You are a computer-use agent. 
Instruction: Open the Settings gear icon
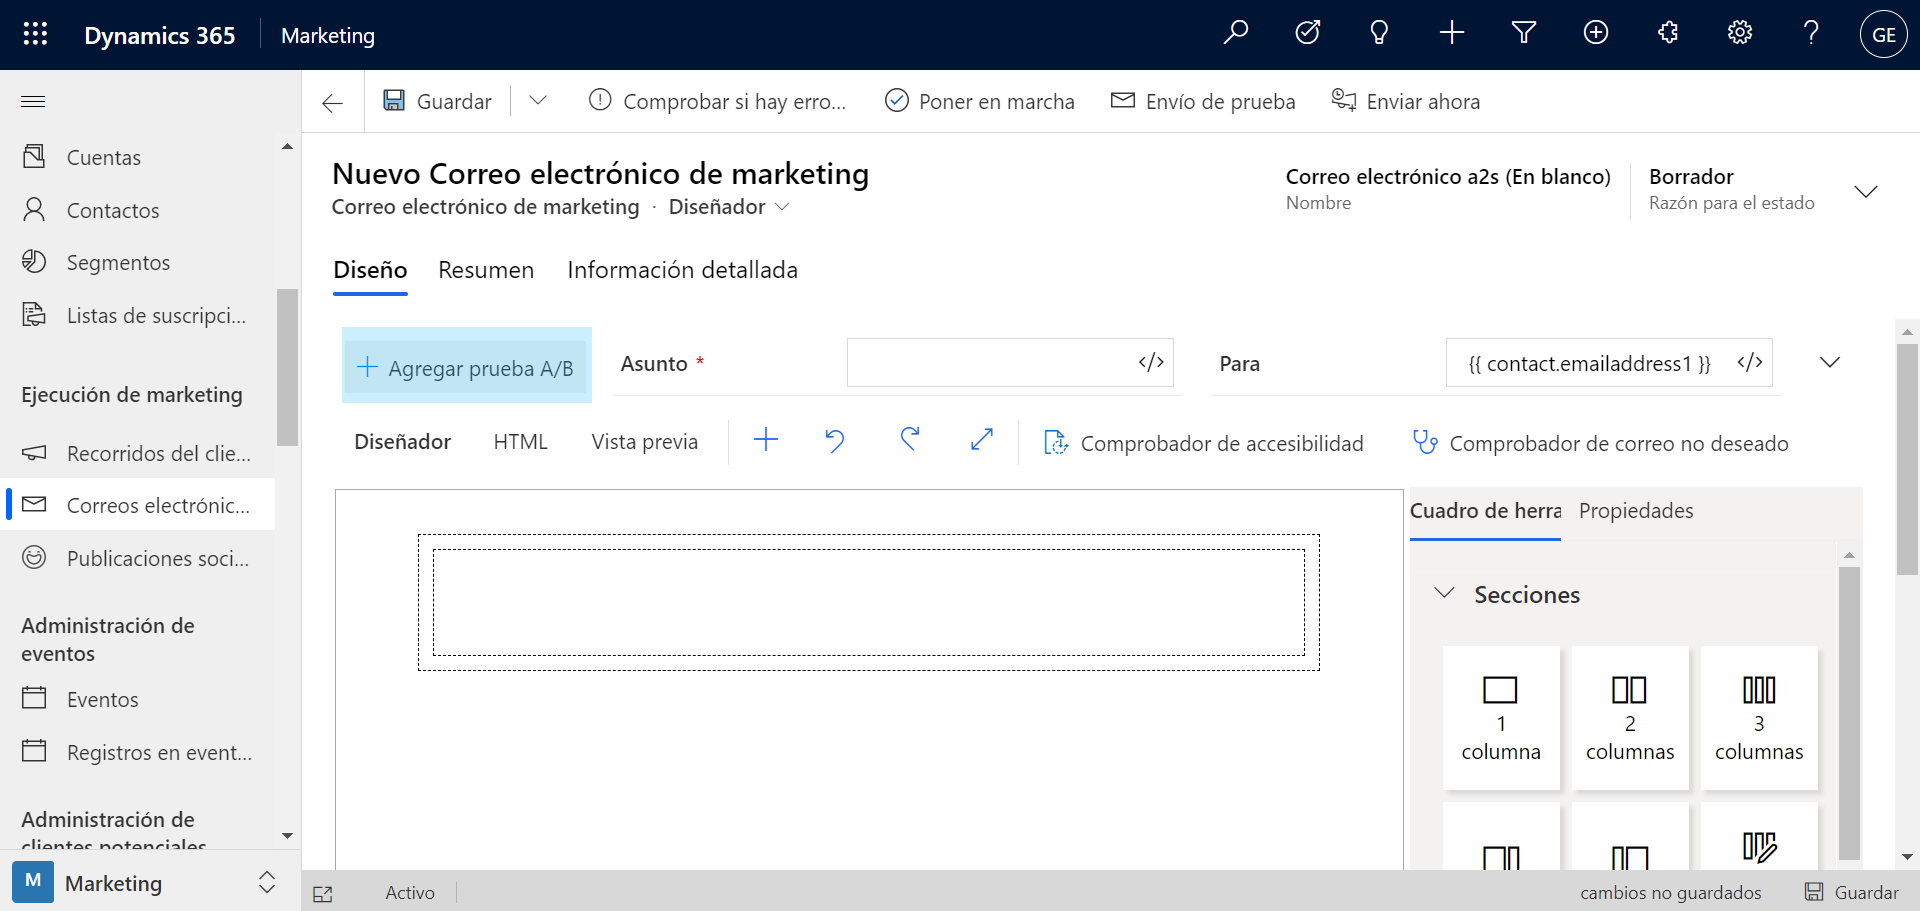(x=1739, y=33)
